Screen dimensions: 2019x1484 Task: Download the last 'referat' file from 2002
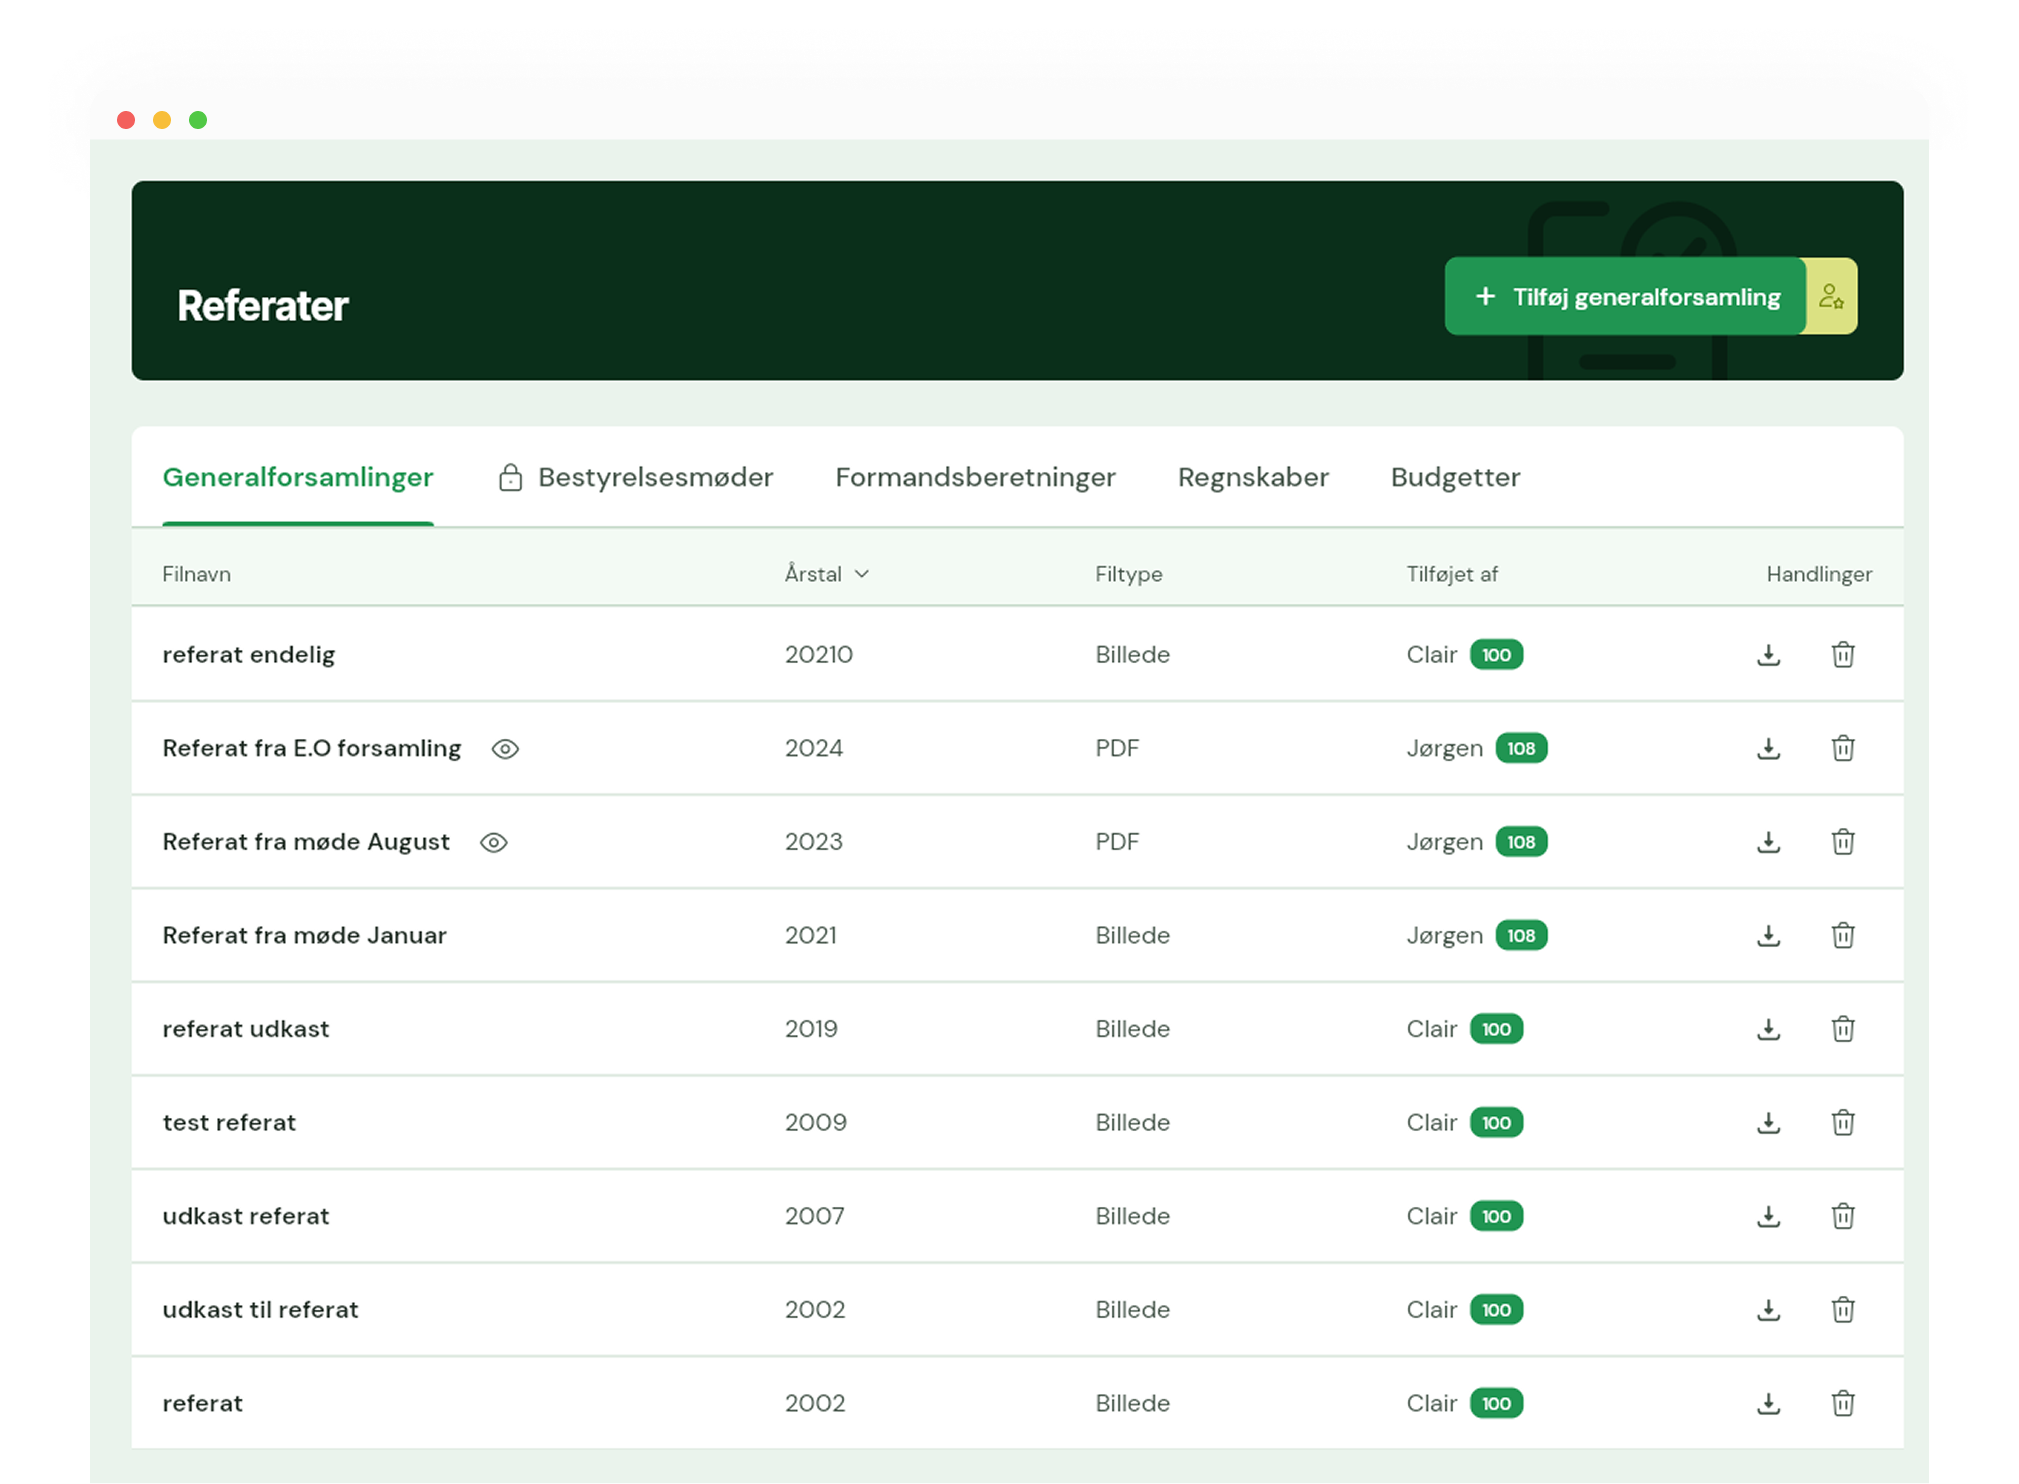coord(1768,1403)
